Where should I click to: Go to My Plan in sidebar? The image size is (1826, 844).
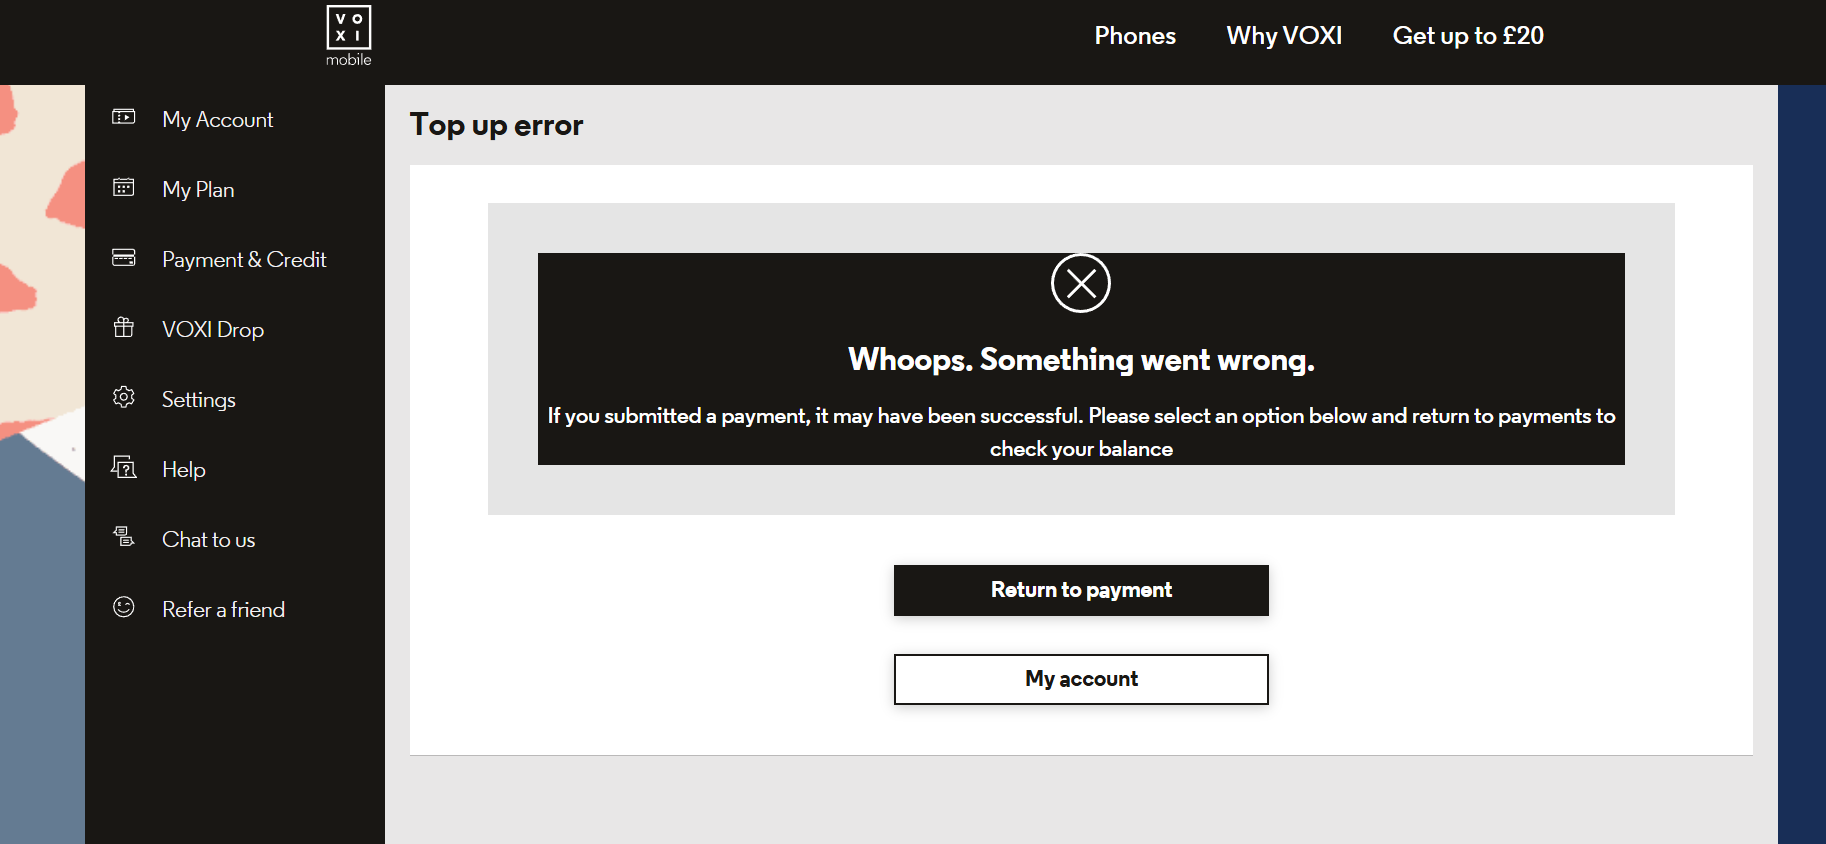point(198,190)
